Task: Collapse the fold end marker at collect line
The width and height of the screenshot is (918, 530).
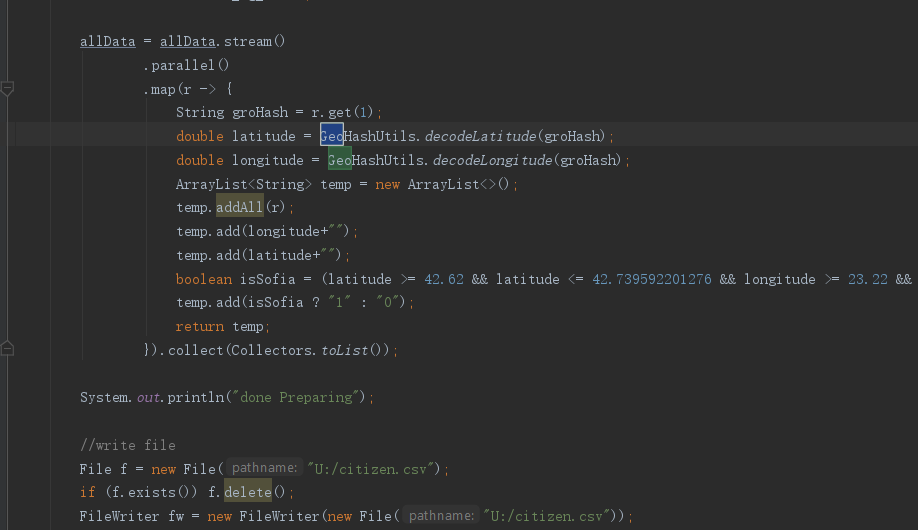Action: (8, 349)
